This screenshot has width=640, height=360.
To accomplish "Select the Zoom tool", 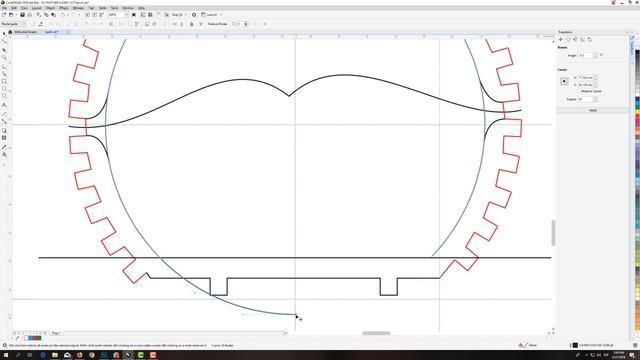I will coord(4,58).
